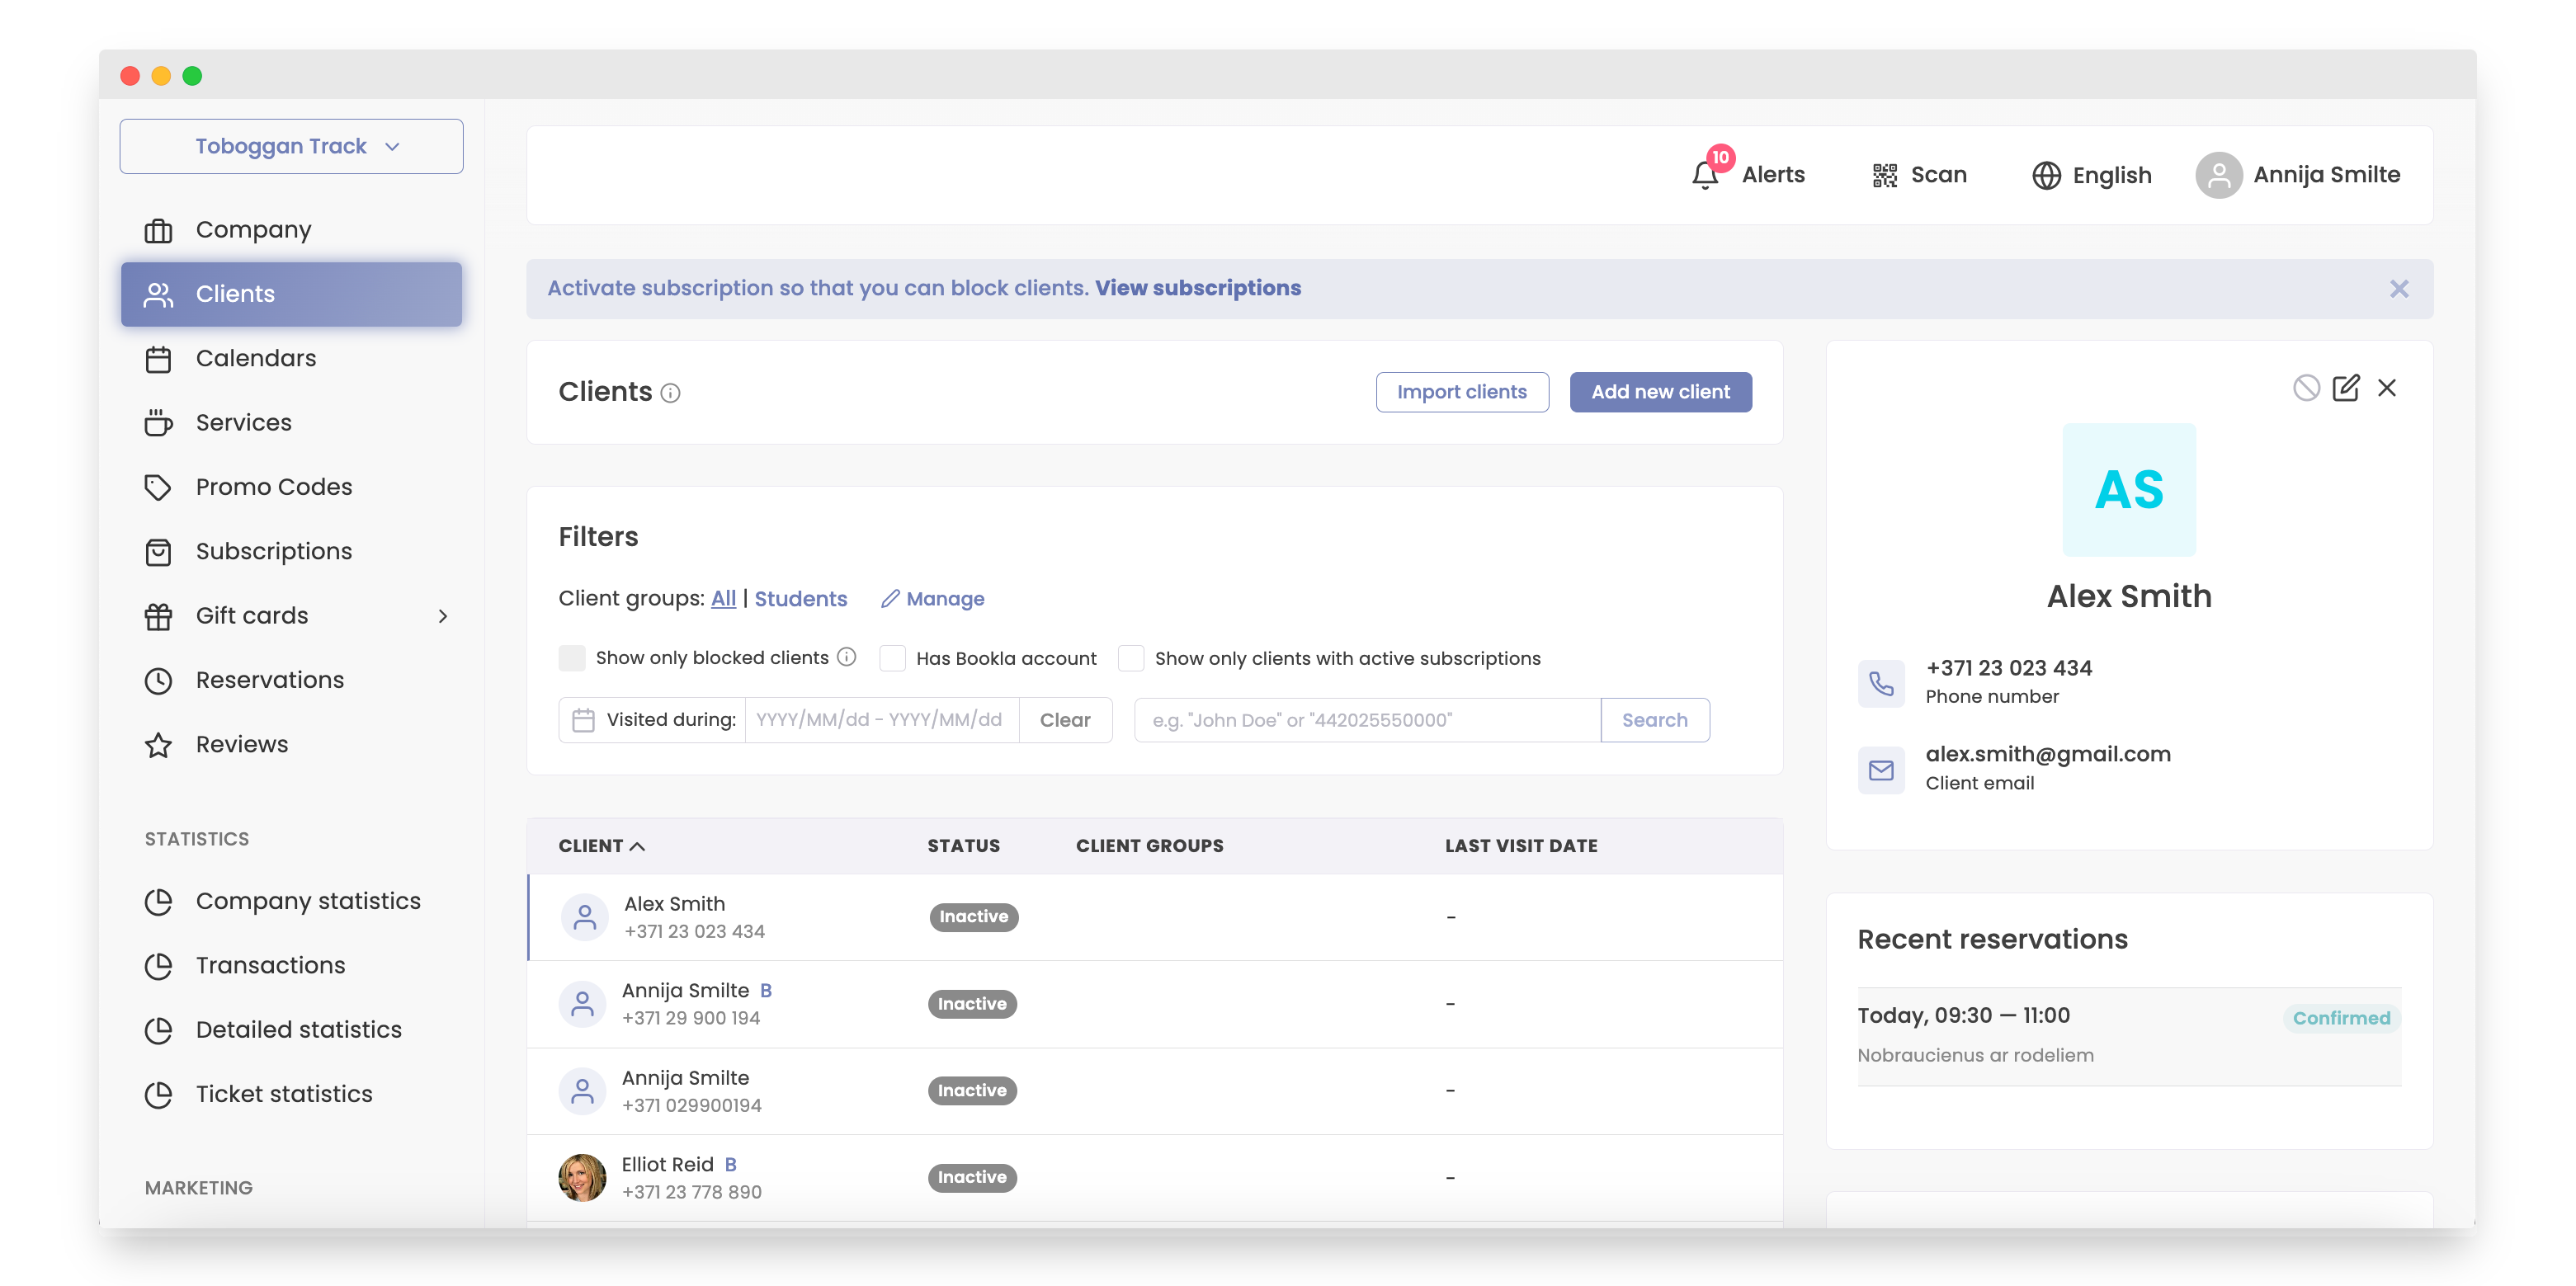Click the phone icon in client details
The width and height of the screenshot is (2576, 1286).
(x=1881, y=683)
